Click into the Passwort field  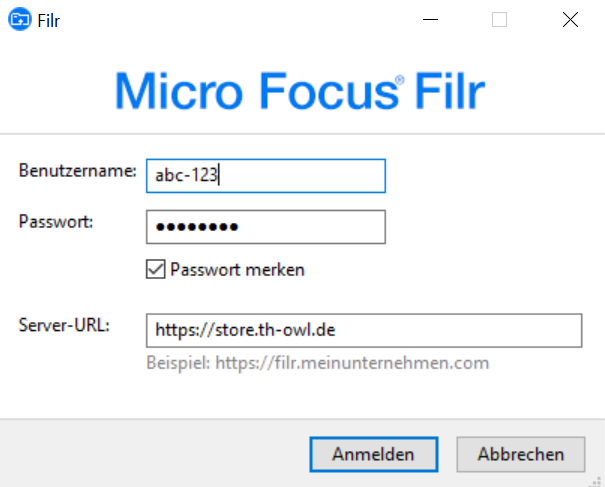[265, 227]
